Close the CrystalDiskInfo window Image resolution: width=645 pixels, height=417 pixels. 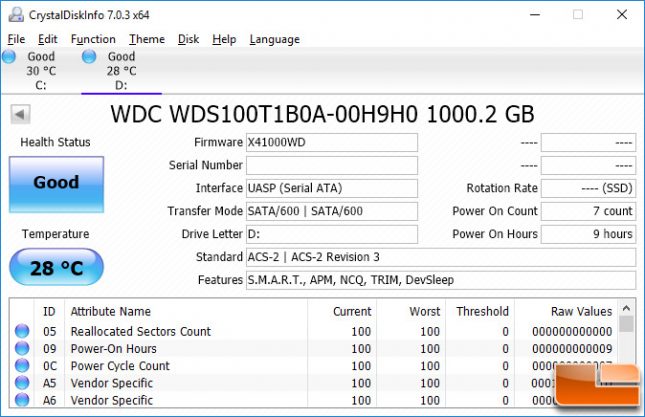tap(622, 15)
